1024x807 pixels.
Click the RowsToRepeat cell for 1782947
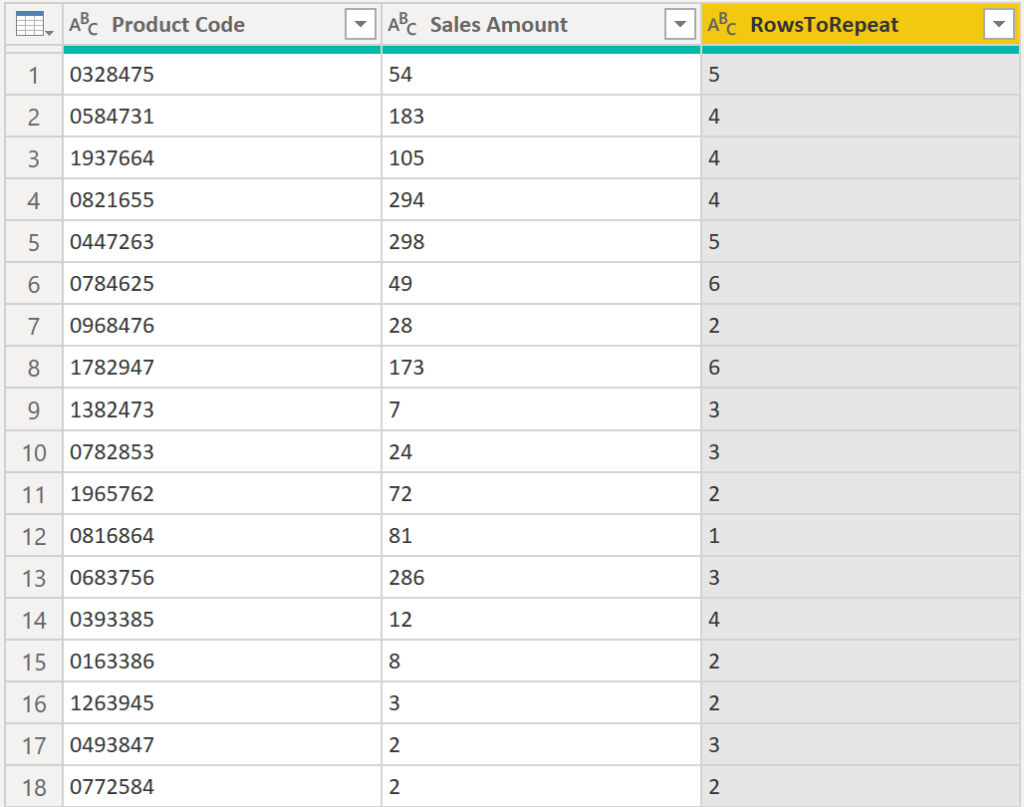tap(860, 367)
